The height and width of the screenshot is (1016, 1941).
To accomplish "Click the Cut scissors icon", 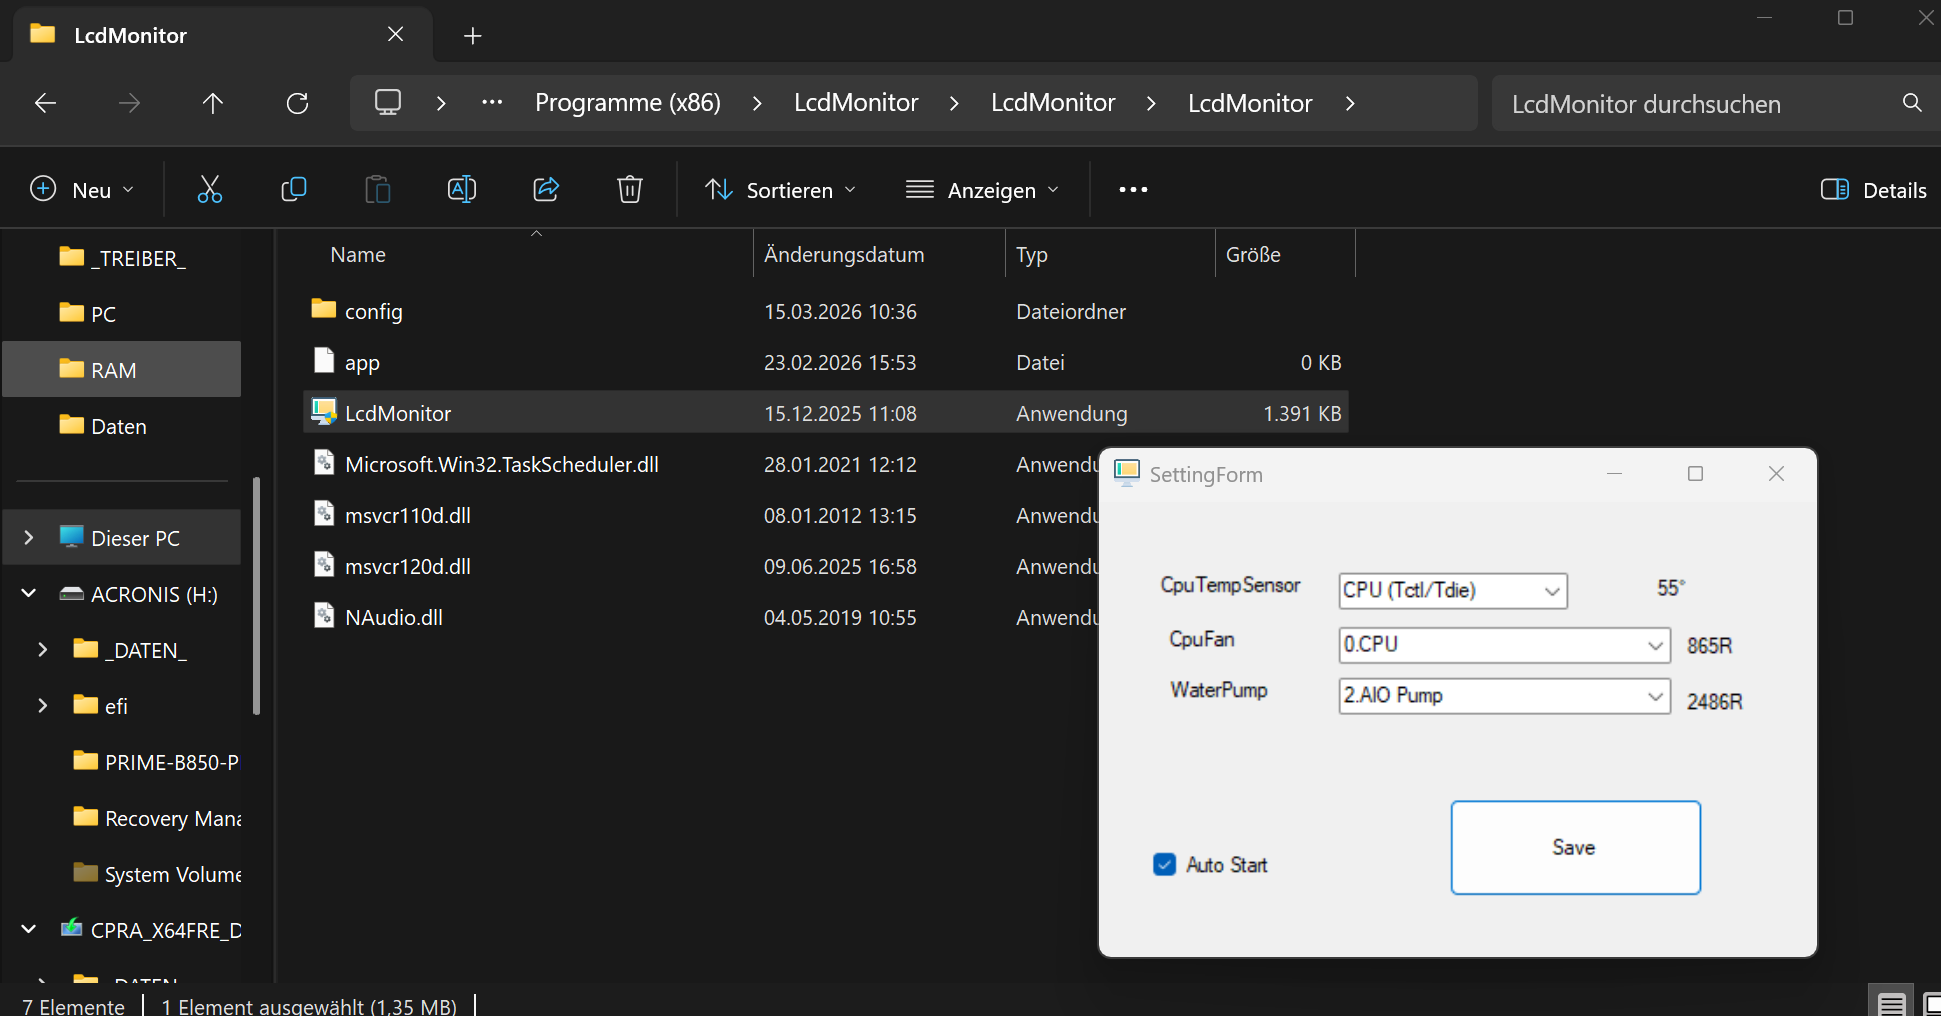I will 210,189.
